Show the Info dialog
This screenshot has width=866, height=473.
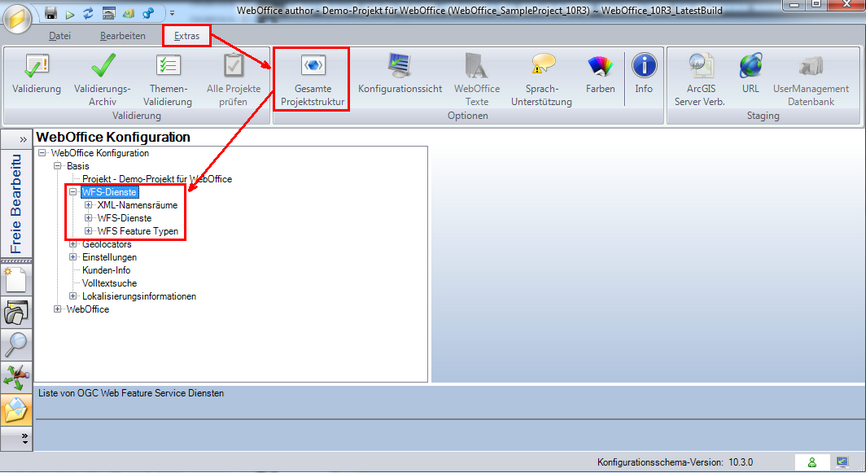(x=644, y=75)
